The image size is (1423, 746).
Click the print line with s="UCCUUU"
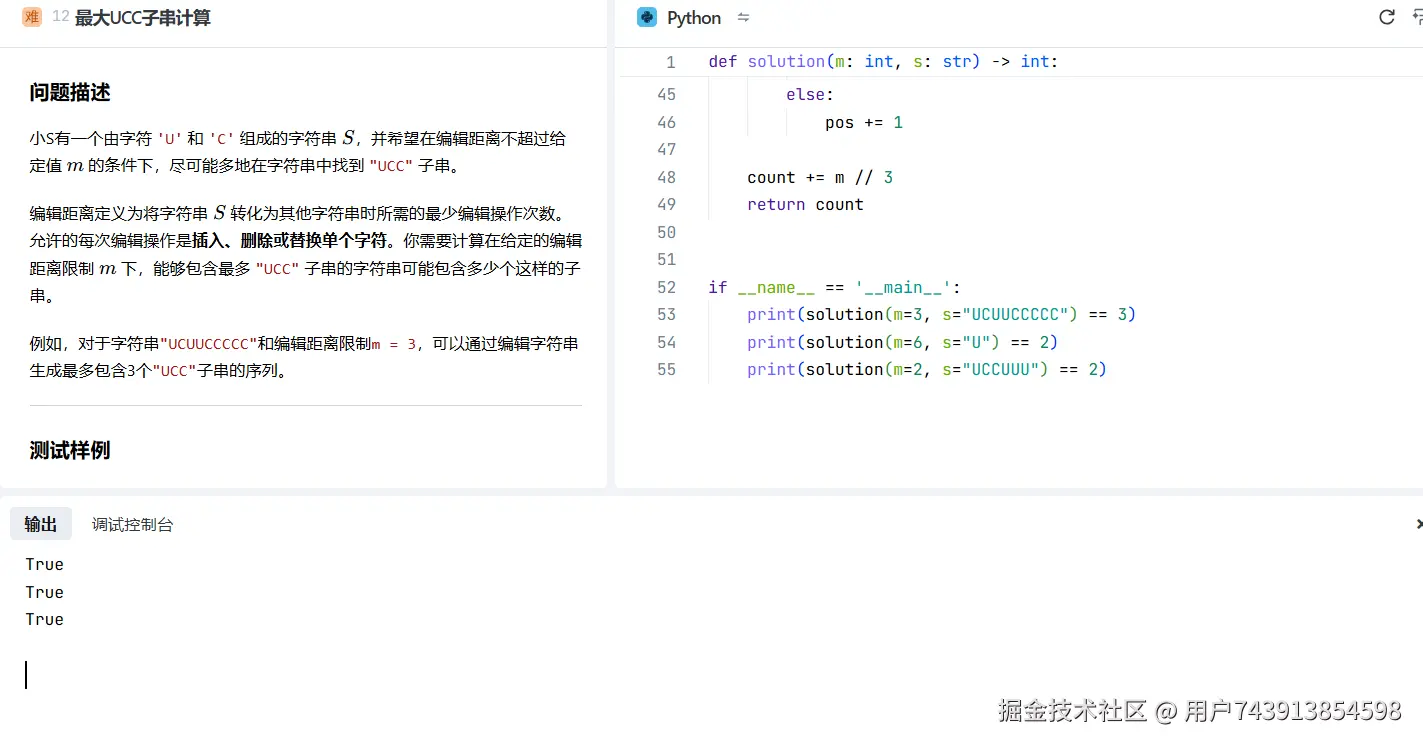(927, 369)
